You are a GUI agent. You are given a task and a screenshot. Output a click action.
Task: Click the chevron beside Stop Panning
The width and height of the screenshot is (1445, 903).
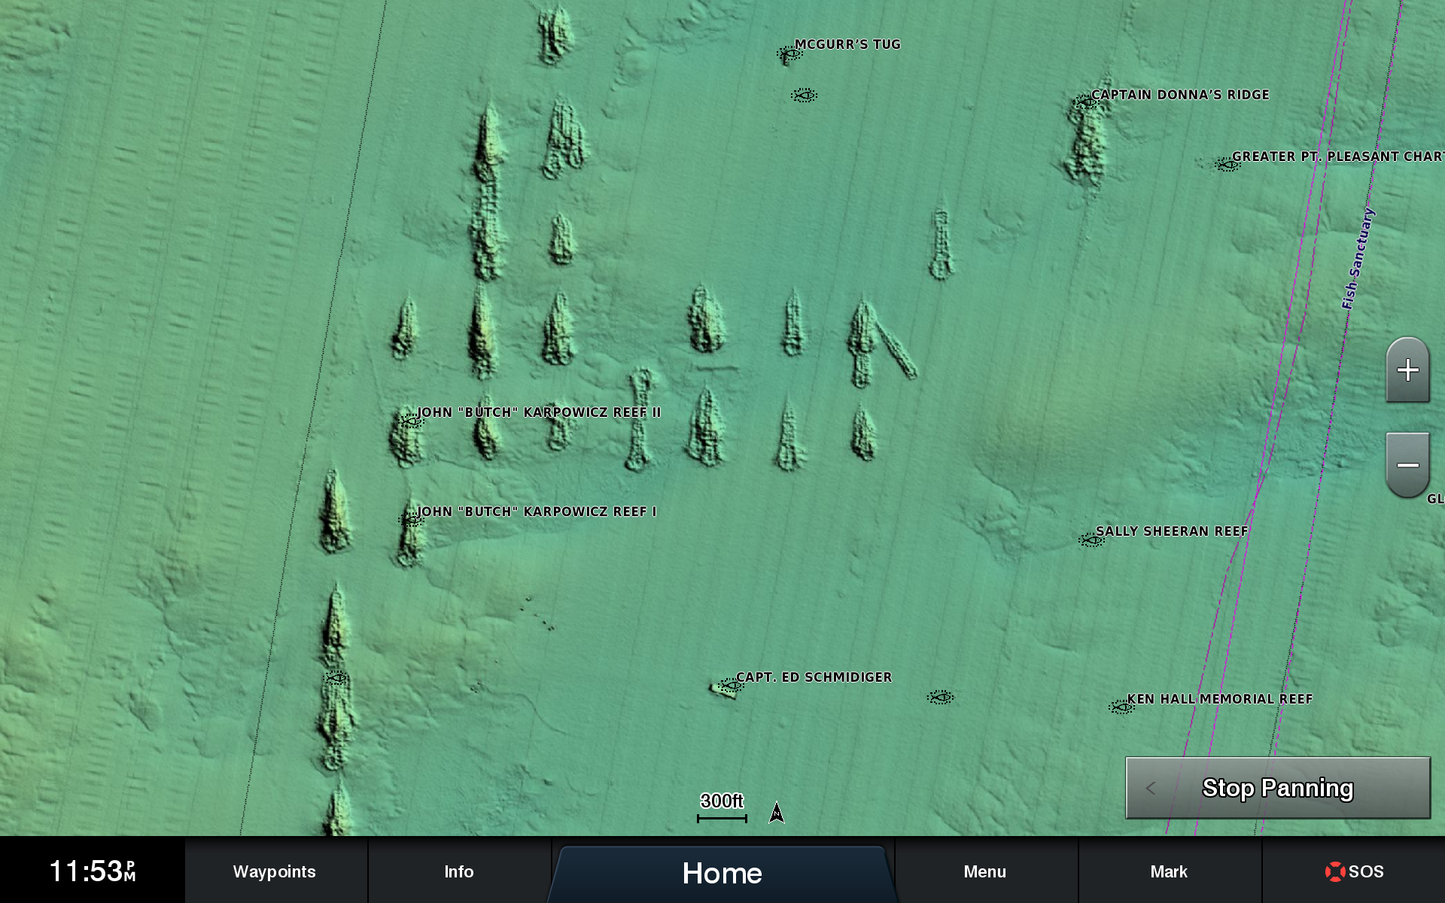pyautogui.click(x=1150, y=788)
